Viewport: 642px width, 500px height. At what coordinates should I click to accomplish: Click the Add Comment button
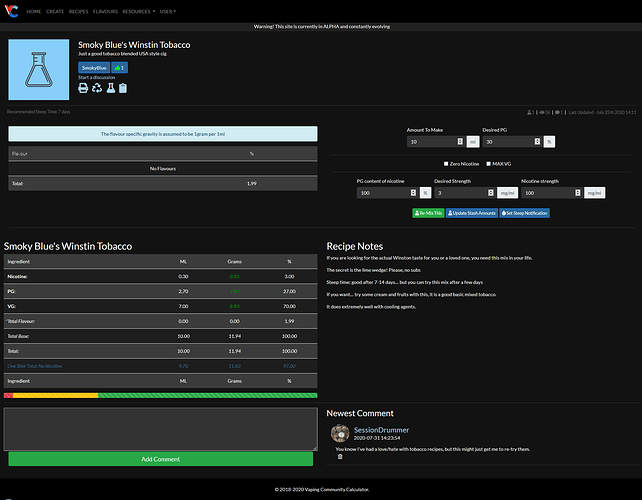(160, 459)
